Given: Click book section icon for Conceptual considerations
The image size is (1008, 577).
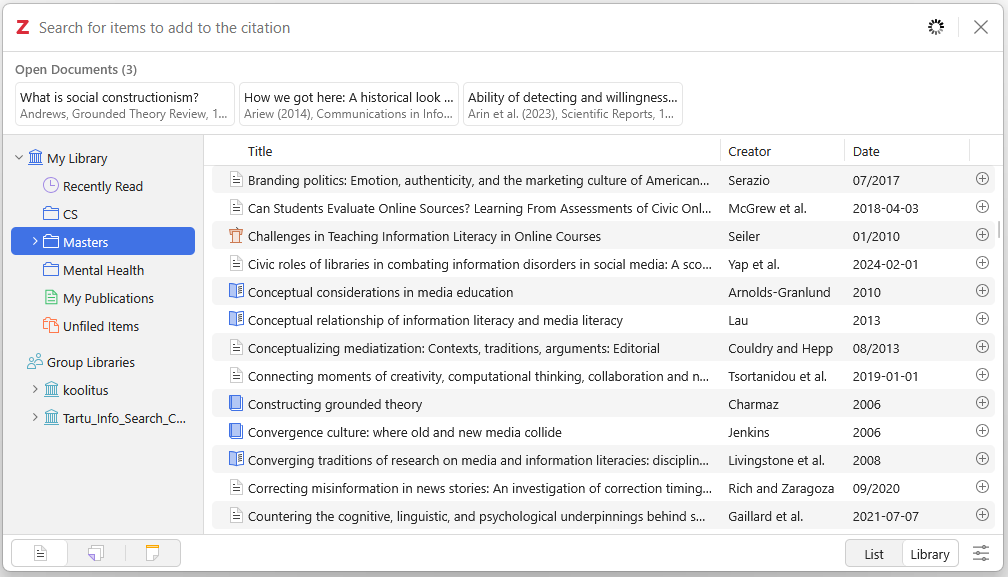Looking at the screenshot, I should [x=236, y=292].
